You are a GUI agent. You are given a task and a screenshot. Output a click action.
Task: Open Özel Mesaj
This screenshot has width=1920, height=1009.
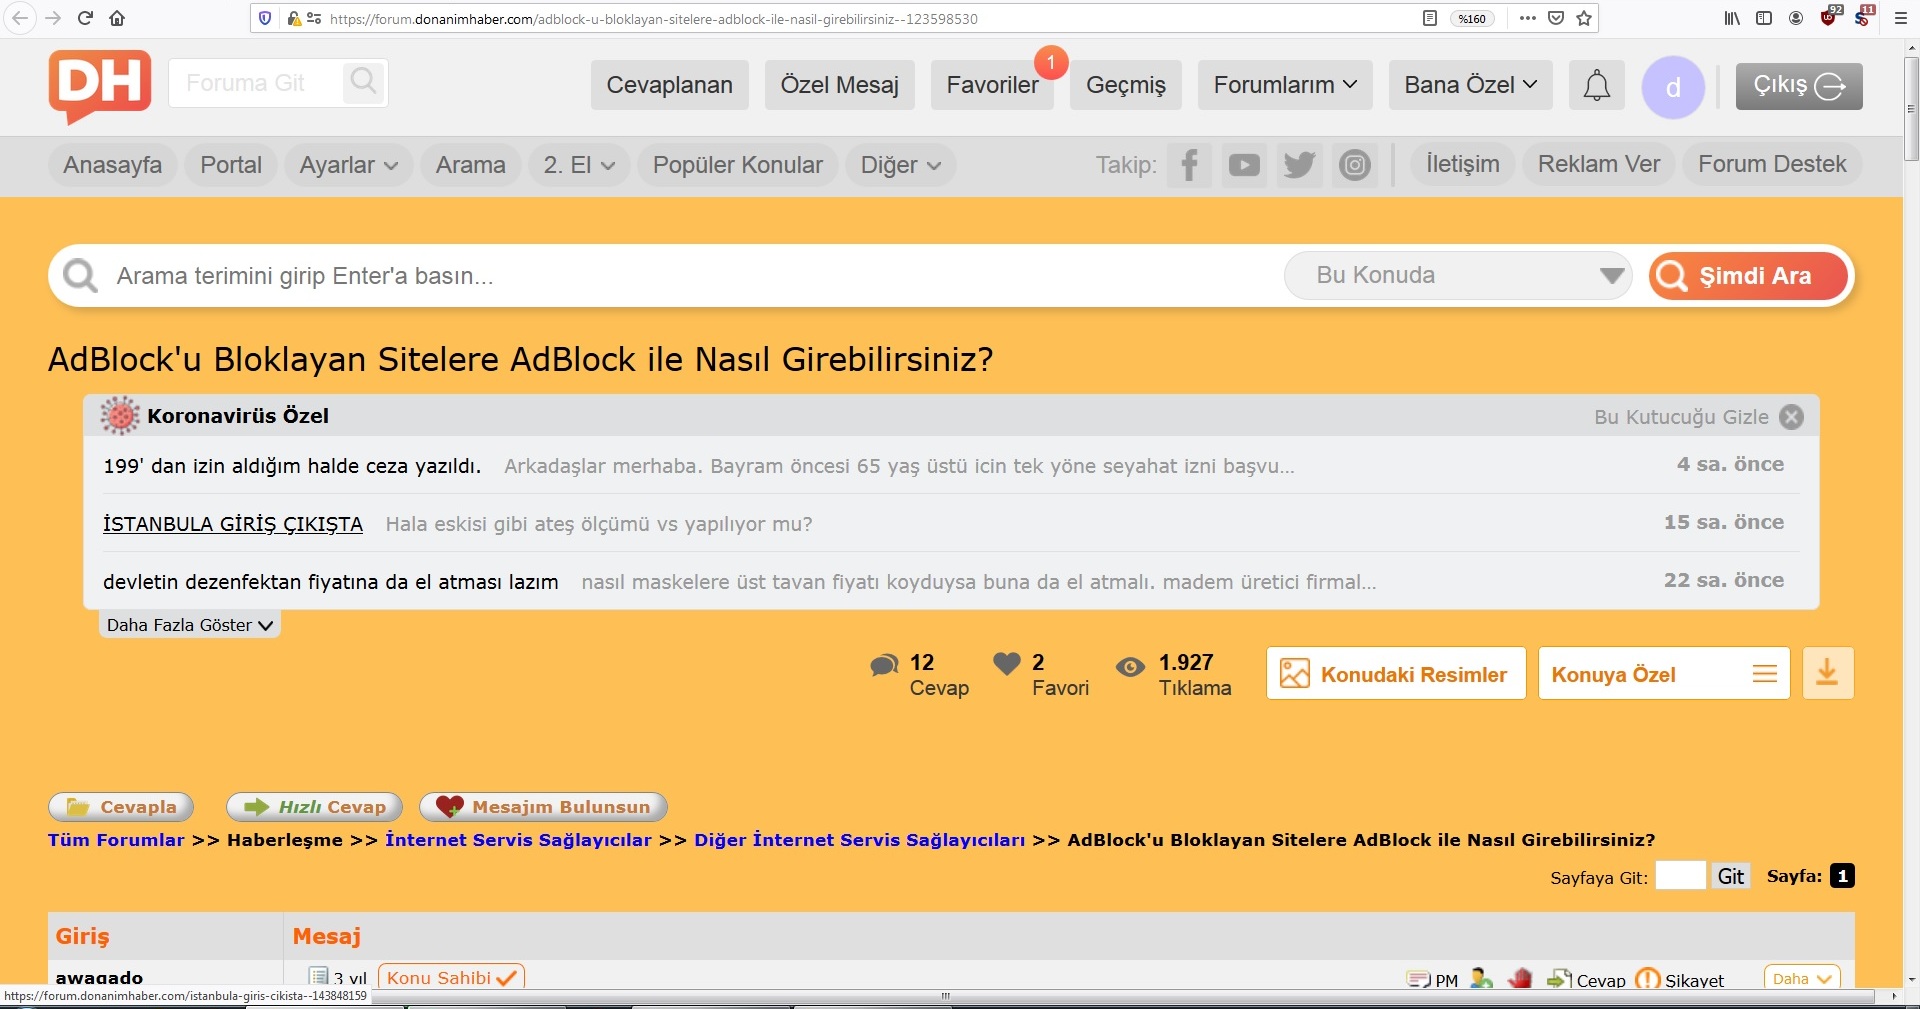coord(839,85)
